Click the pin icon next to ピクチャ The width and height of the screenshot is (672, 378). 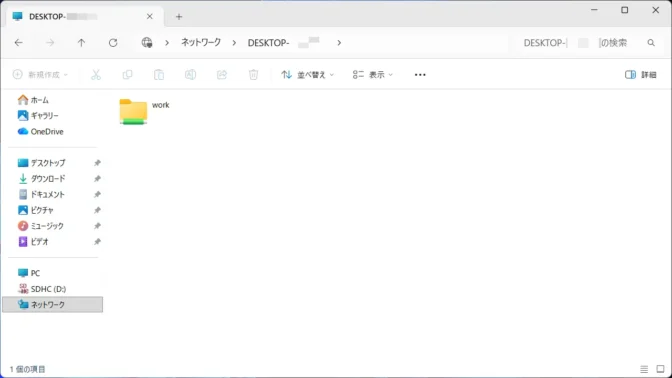click(97, 210)
